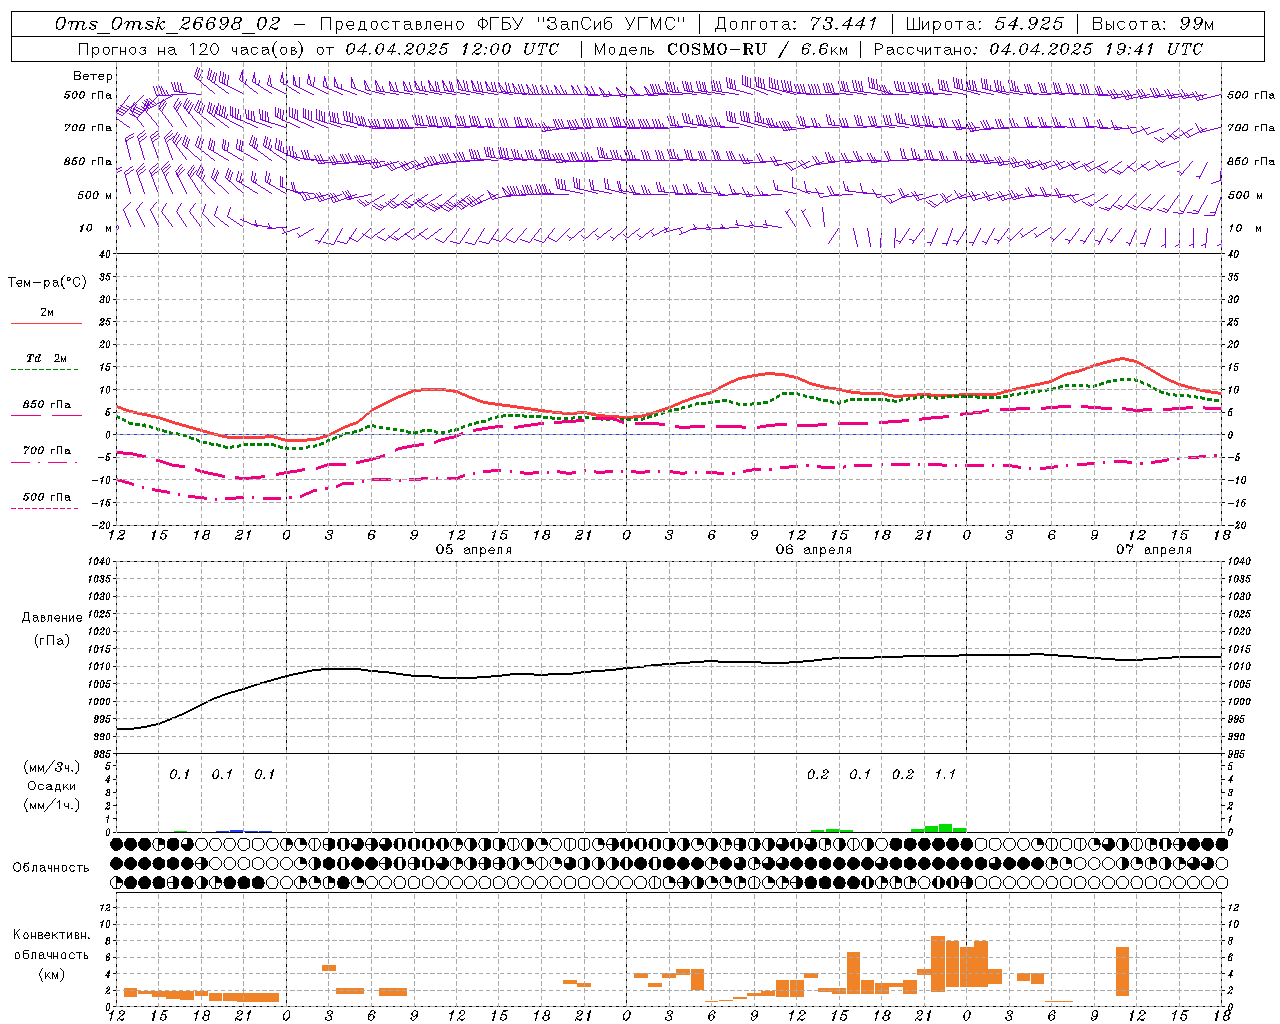Viewport: 1280px width, 1024px height.
Task: Click the station title Oms_Omsk_26698_02
Action: [167, 24]
